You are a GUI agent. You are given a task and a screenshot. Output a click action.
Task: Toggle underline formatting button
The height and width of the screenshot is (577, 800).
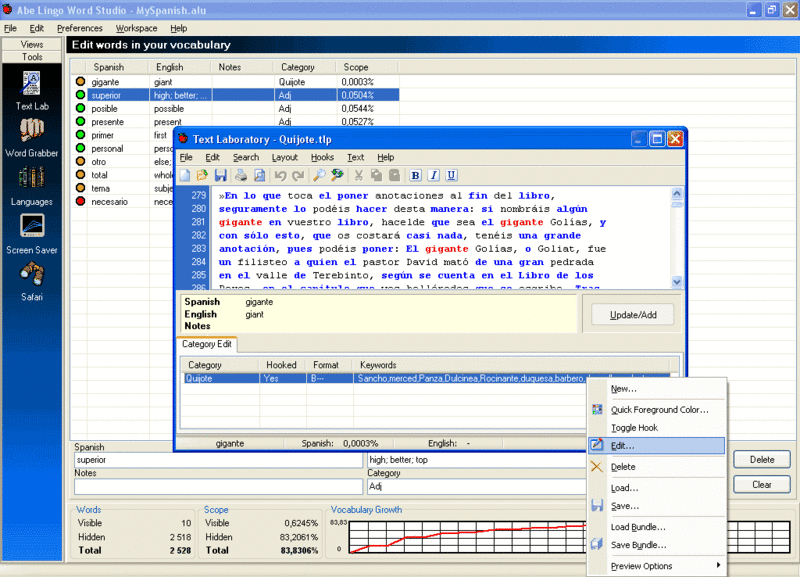tap(452, 175)
